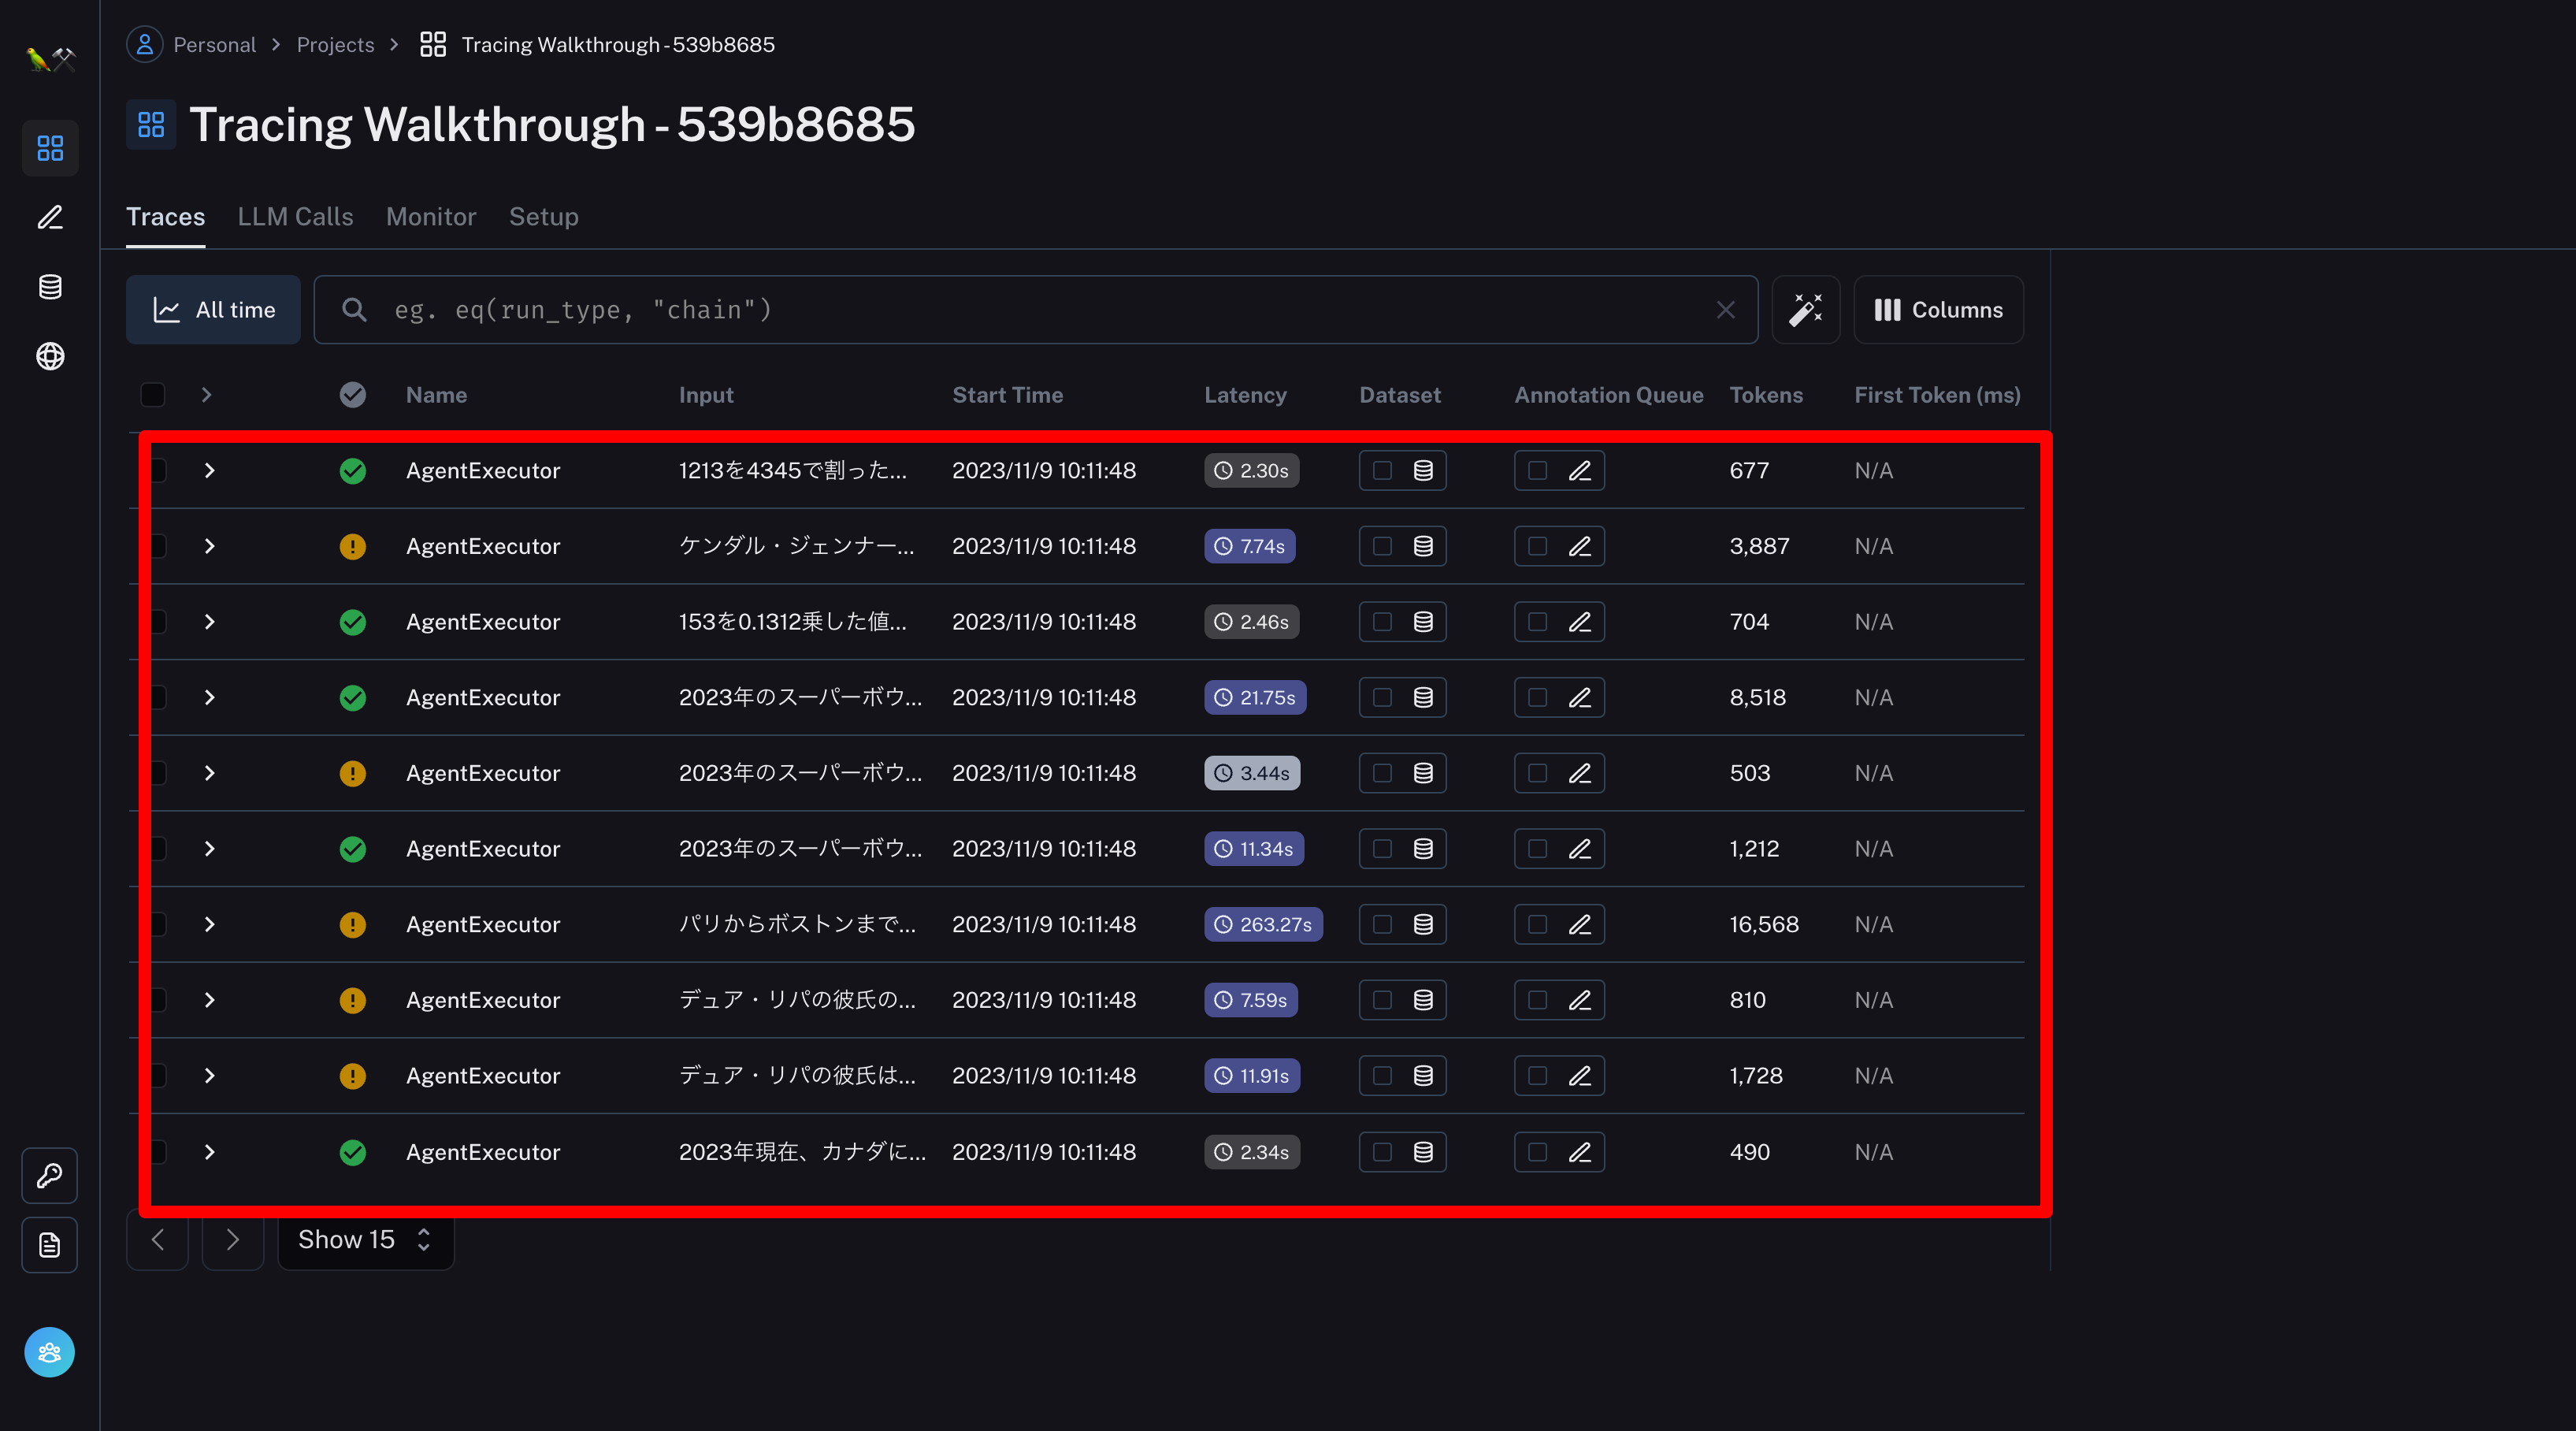Check annotation queue checkbox for the 7.74s run
The height and width of the screenshot is (1431, 2576).
pyautogui.click(x=1538, y=546)
